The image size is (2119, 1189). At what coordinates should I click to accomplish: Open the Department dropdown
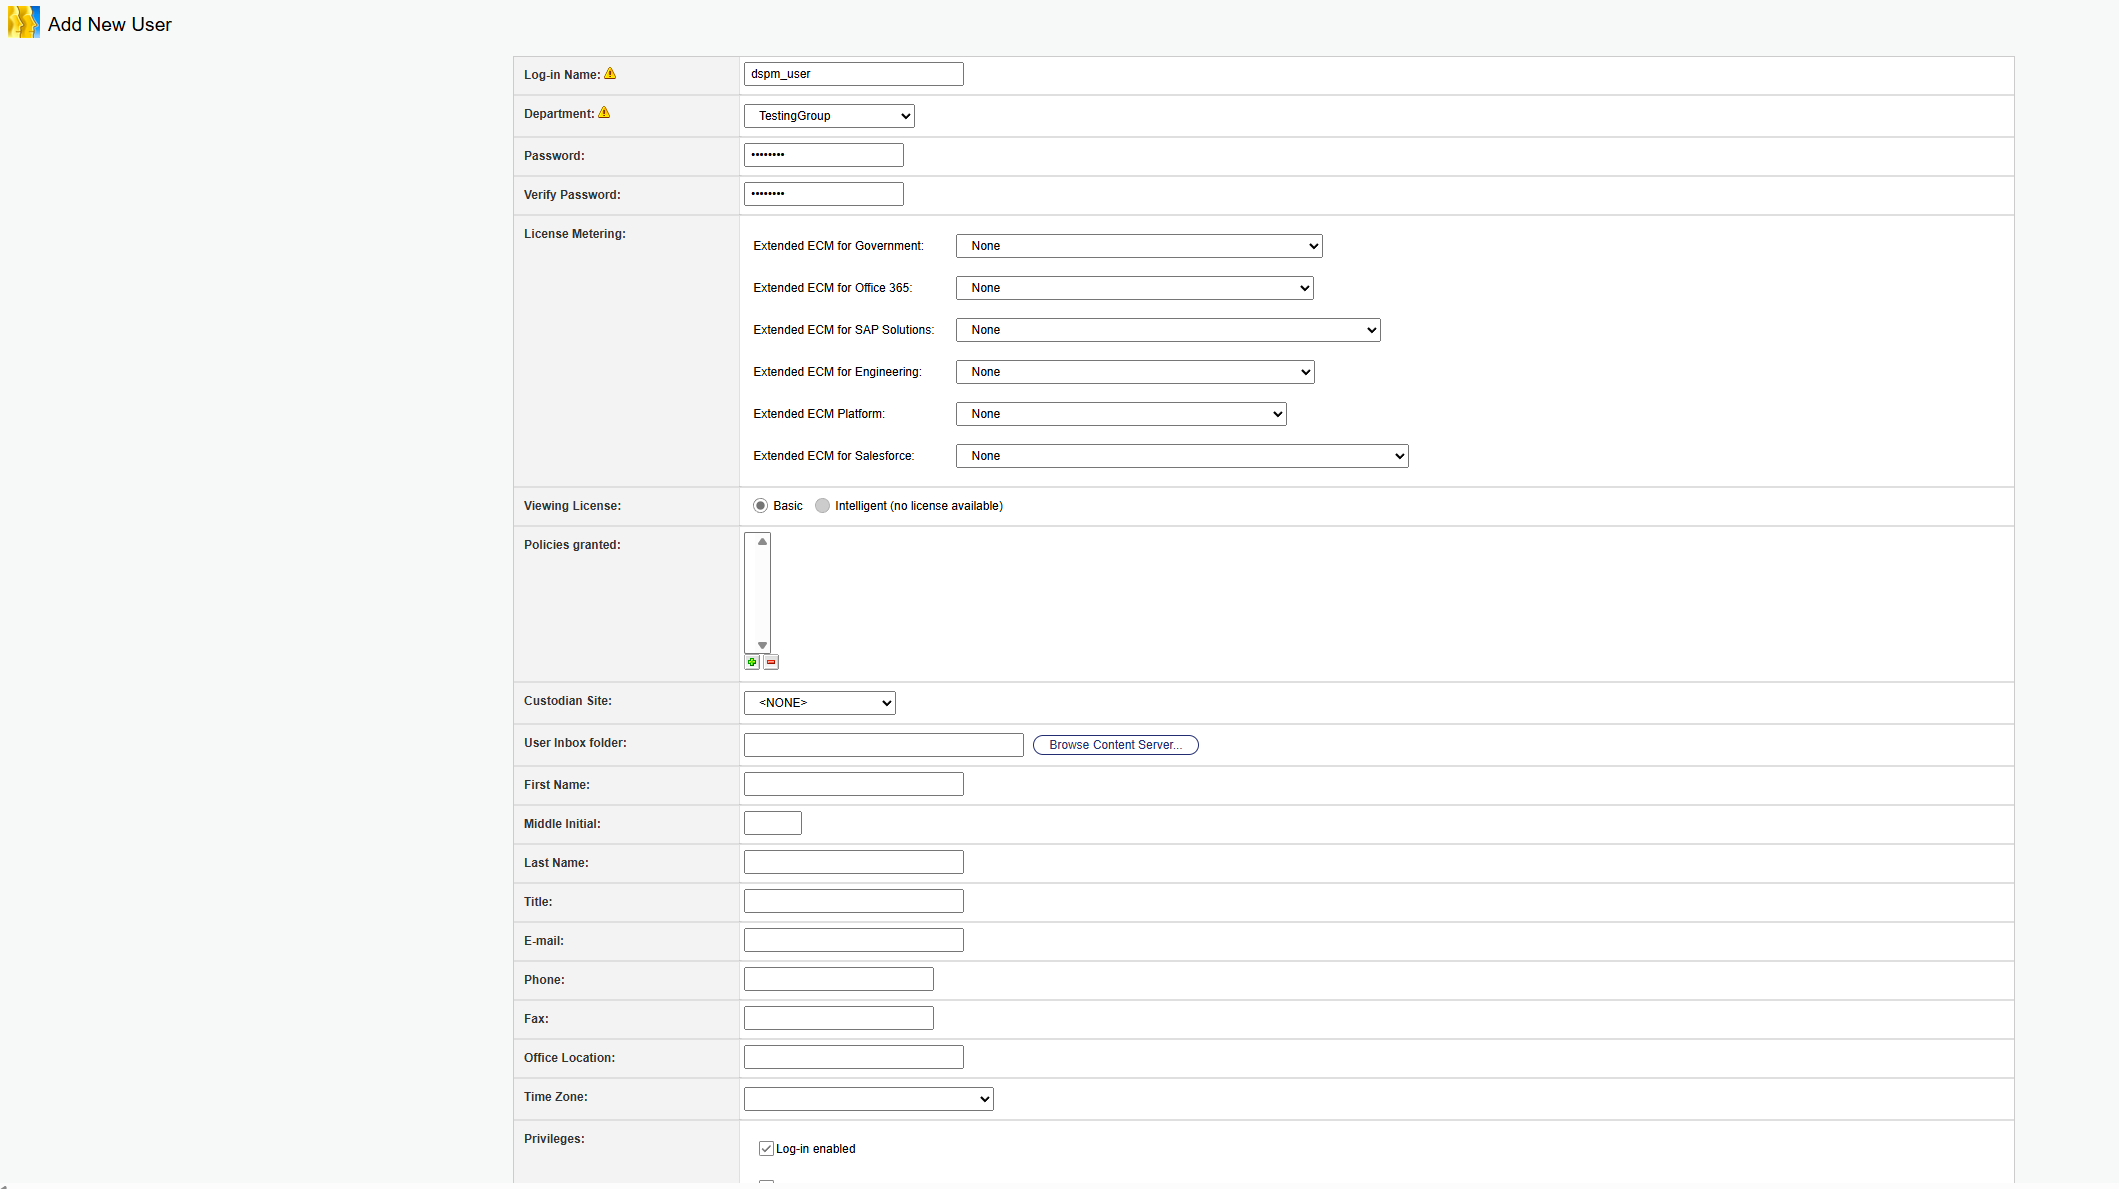829,116
